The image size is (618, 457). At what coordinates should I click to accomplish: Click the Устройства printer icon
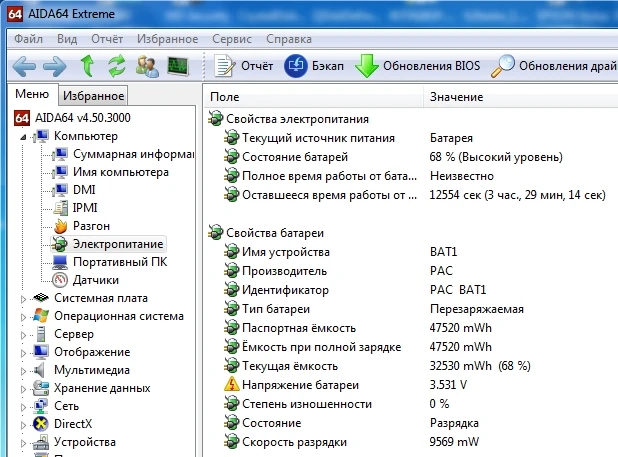(x=41, y=442)
